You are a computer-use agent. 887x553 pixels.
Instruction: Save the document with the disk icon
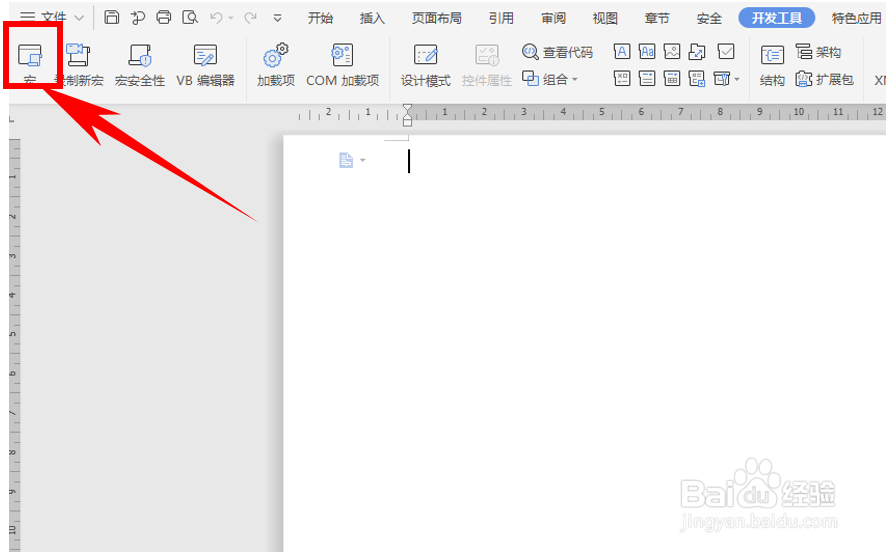[x=112, y=18]
